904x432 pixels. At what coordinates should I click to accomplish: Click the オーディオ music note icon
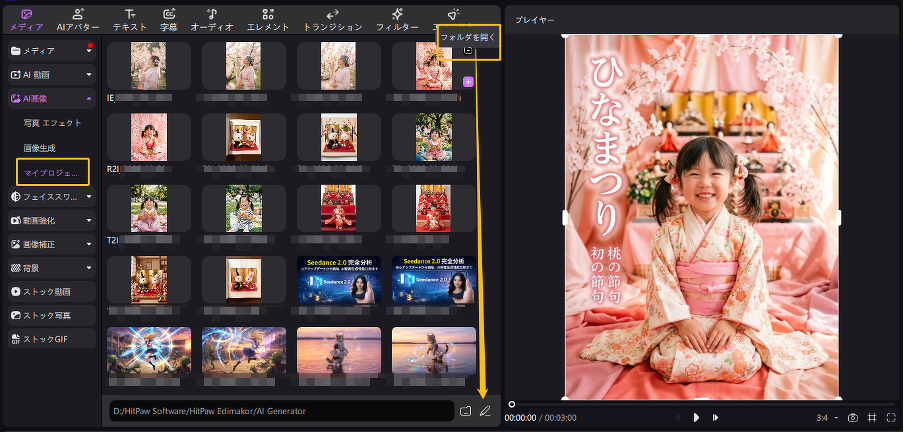(212, 14)
